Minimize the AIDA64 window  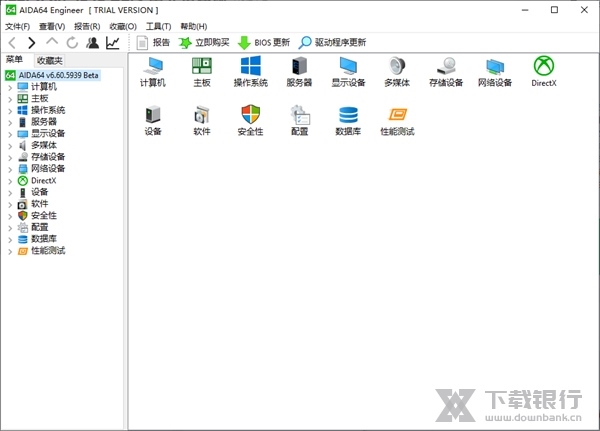(525, 10)
